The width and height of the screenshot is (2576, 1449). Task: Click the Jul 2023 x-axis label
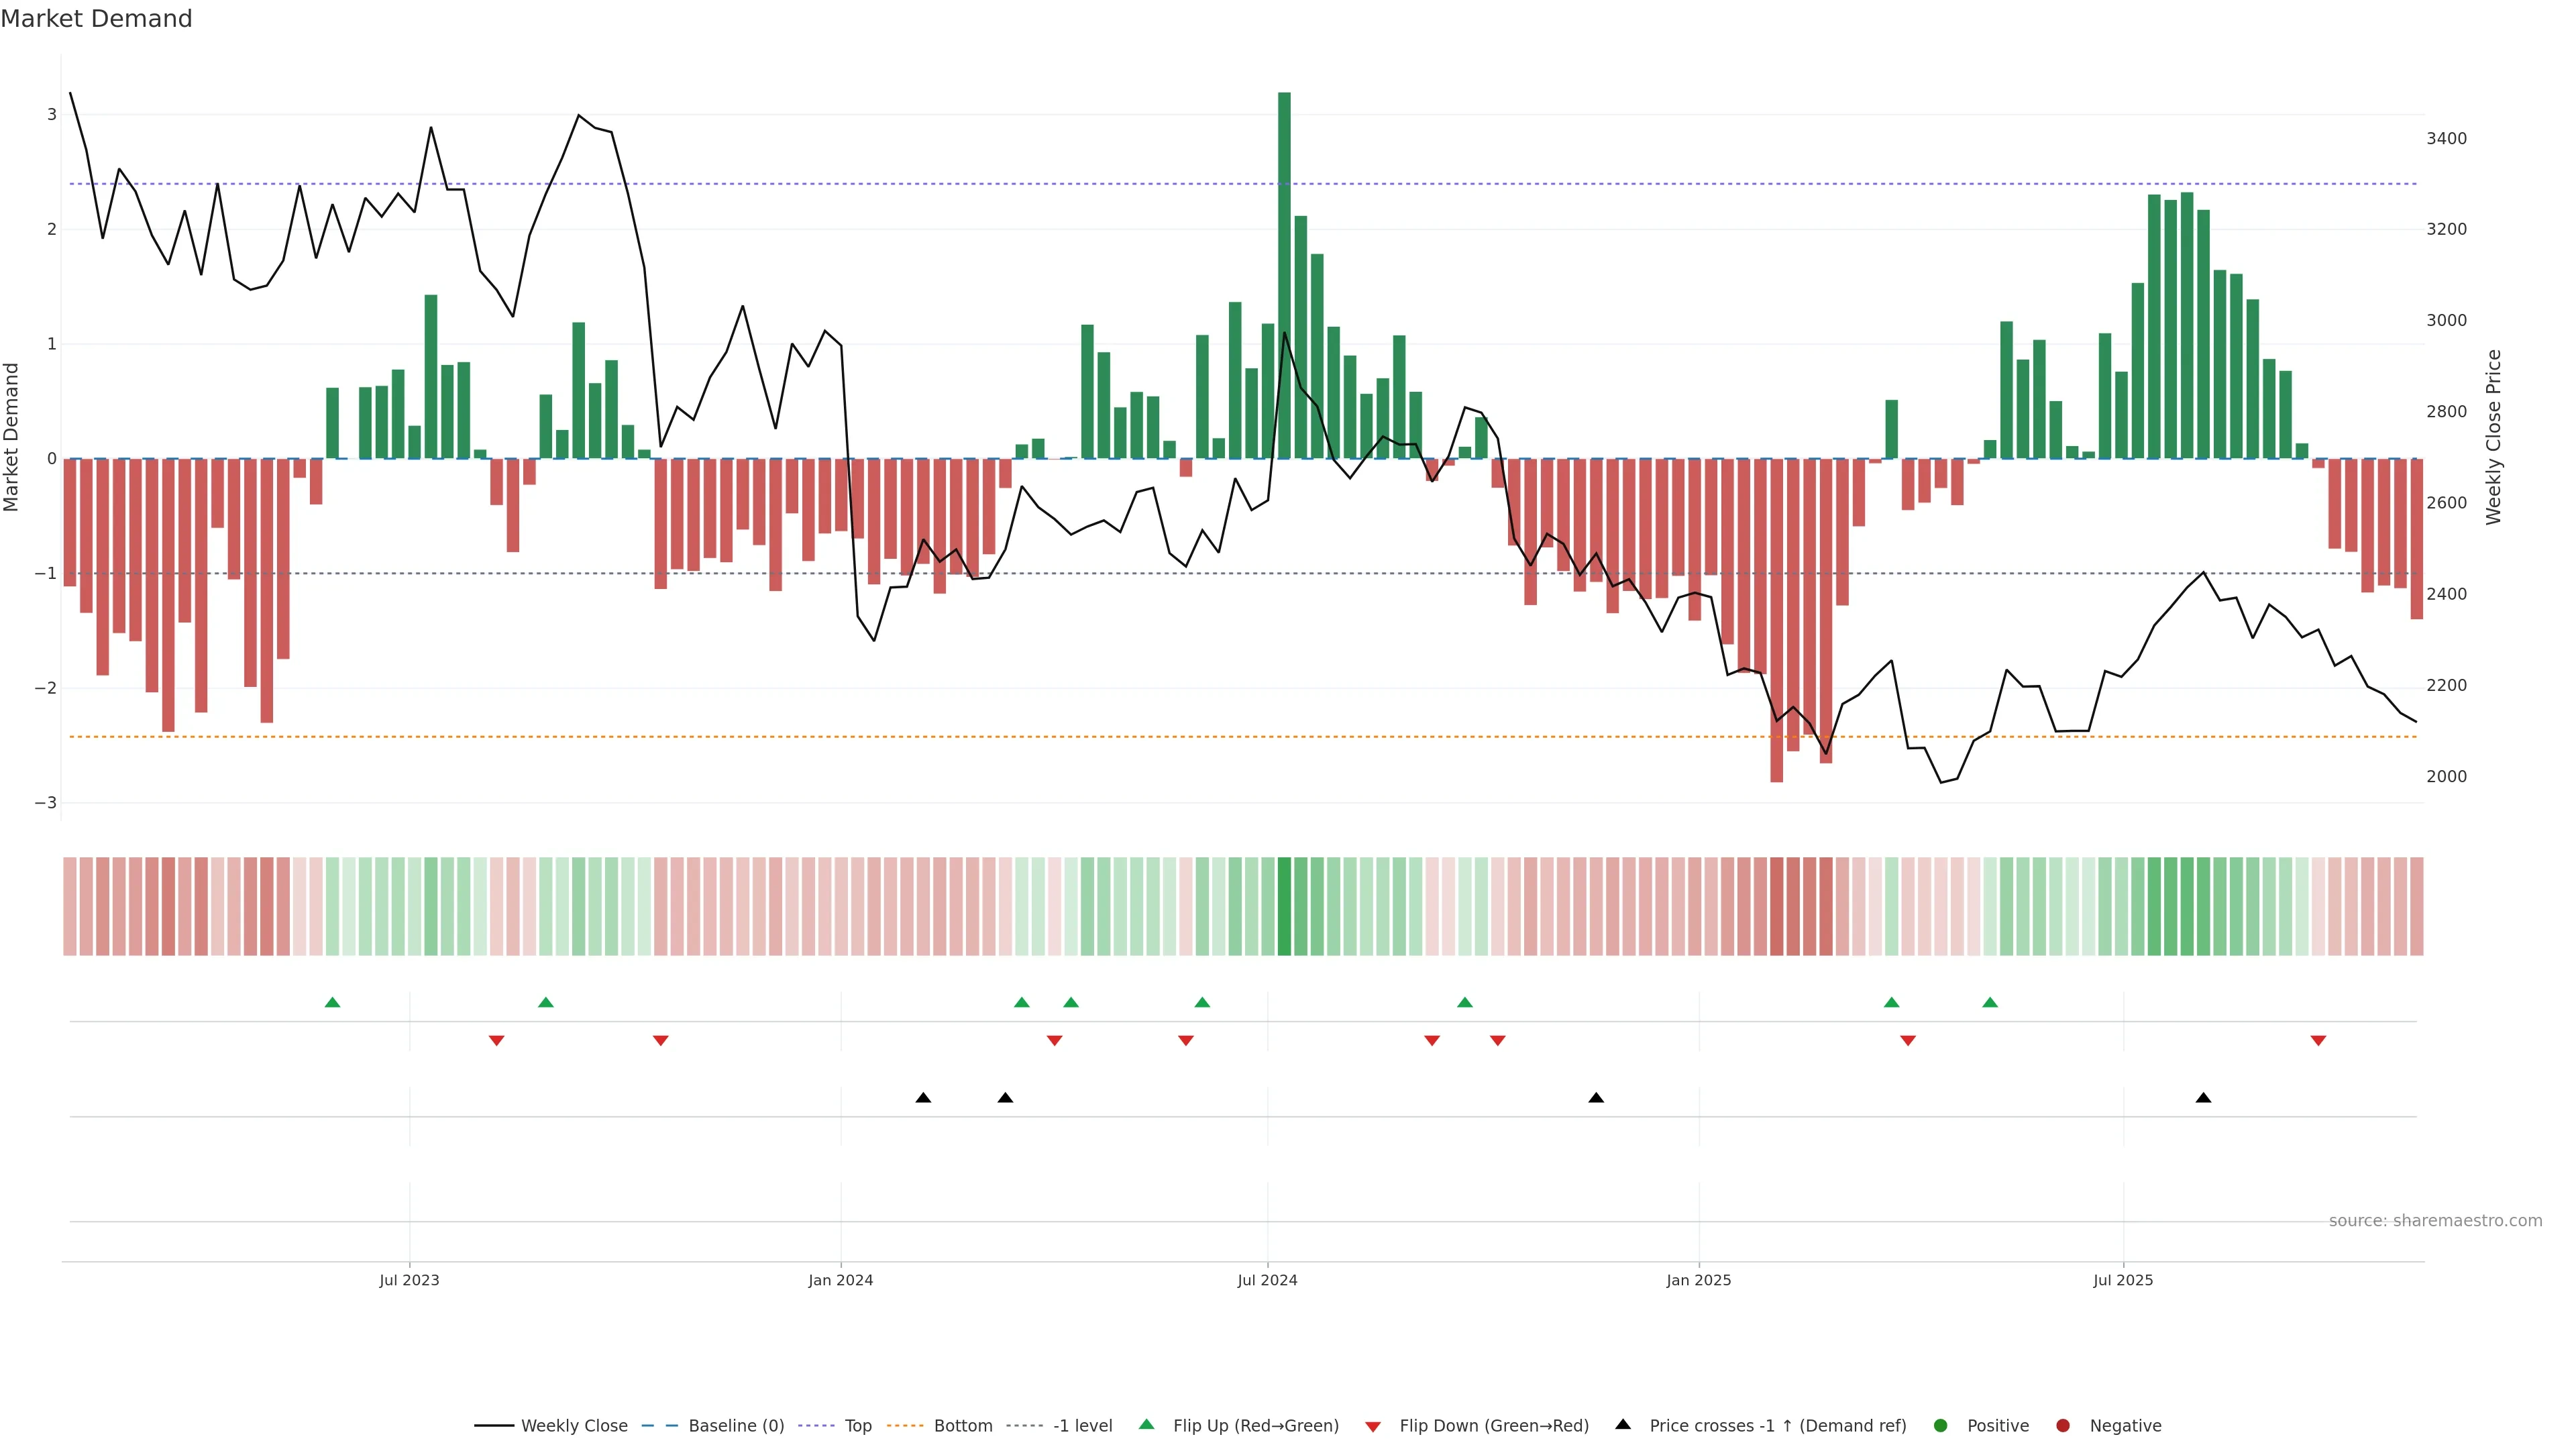tap(409, 1280)
